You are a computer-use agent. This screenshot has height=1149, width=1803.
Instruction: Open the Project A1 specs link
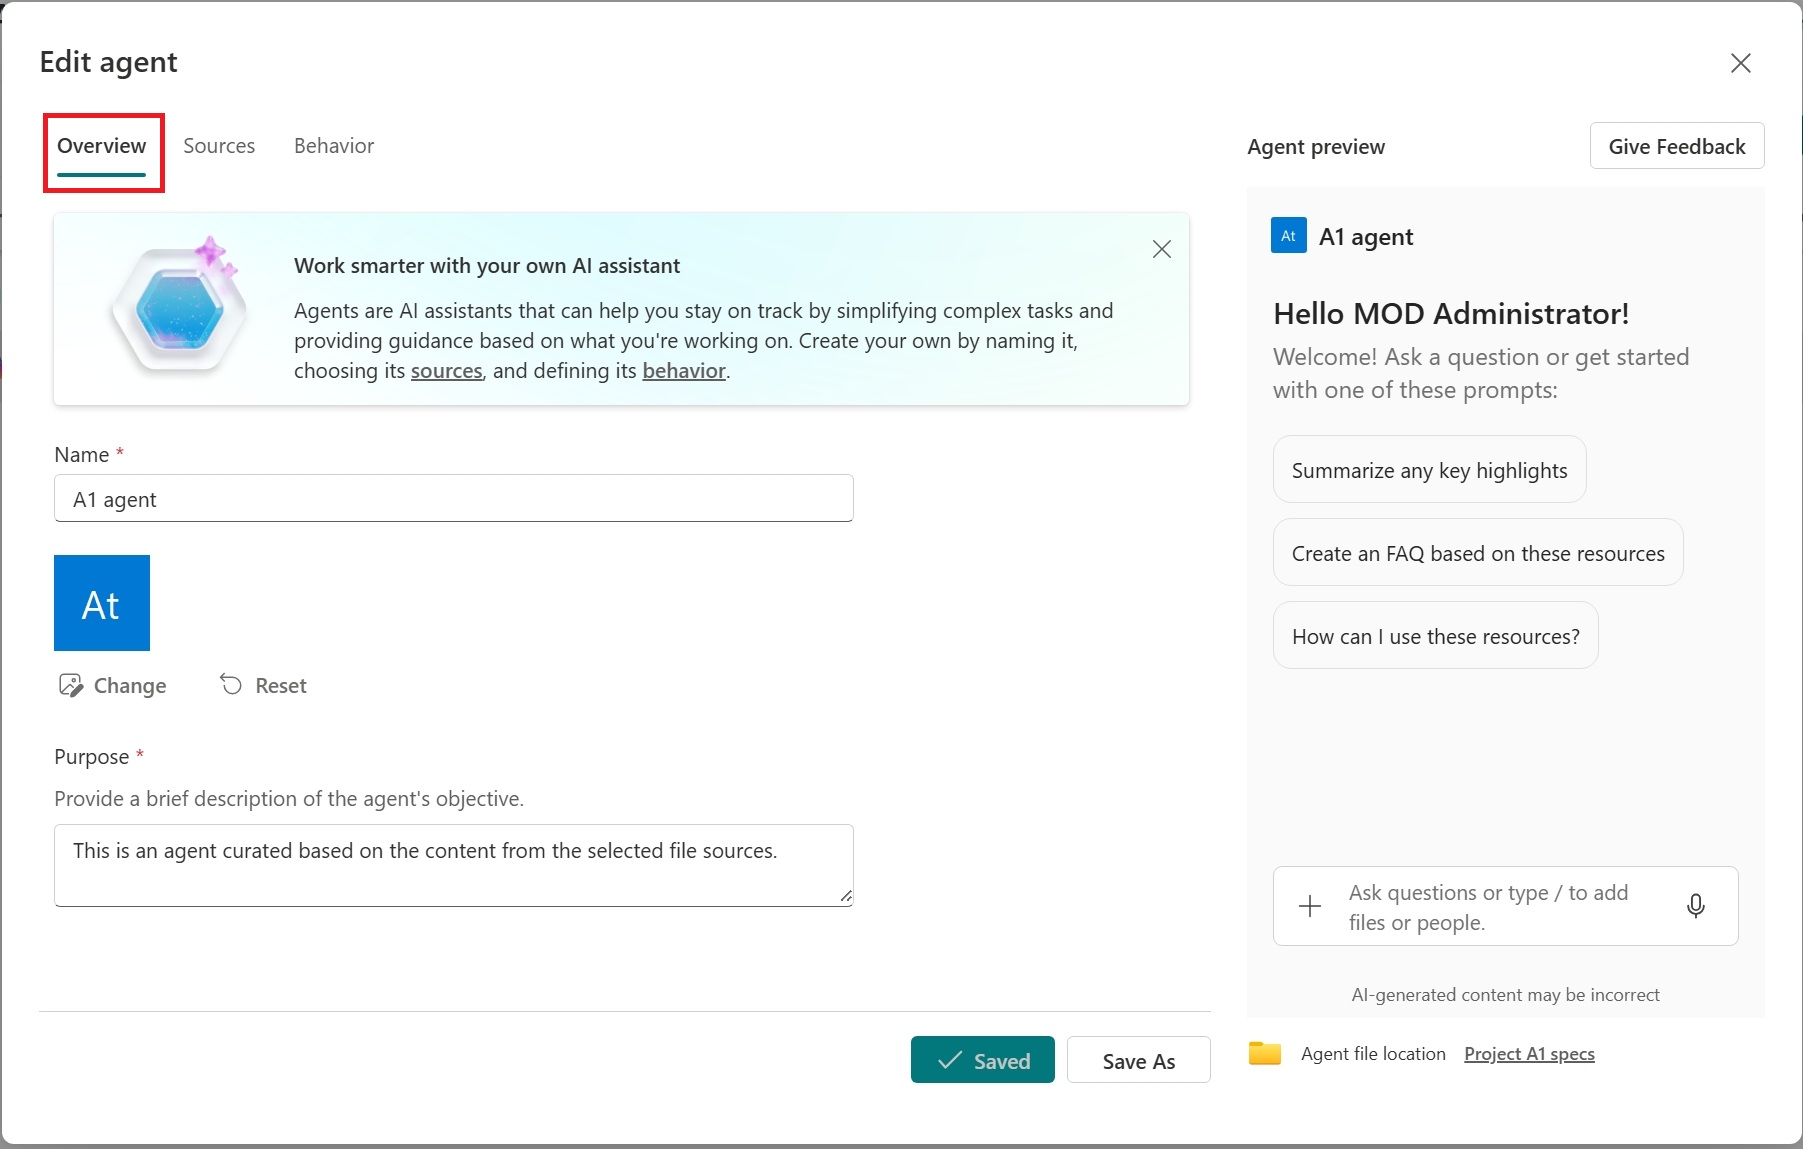point(1528,1053)
